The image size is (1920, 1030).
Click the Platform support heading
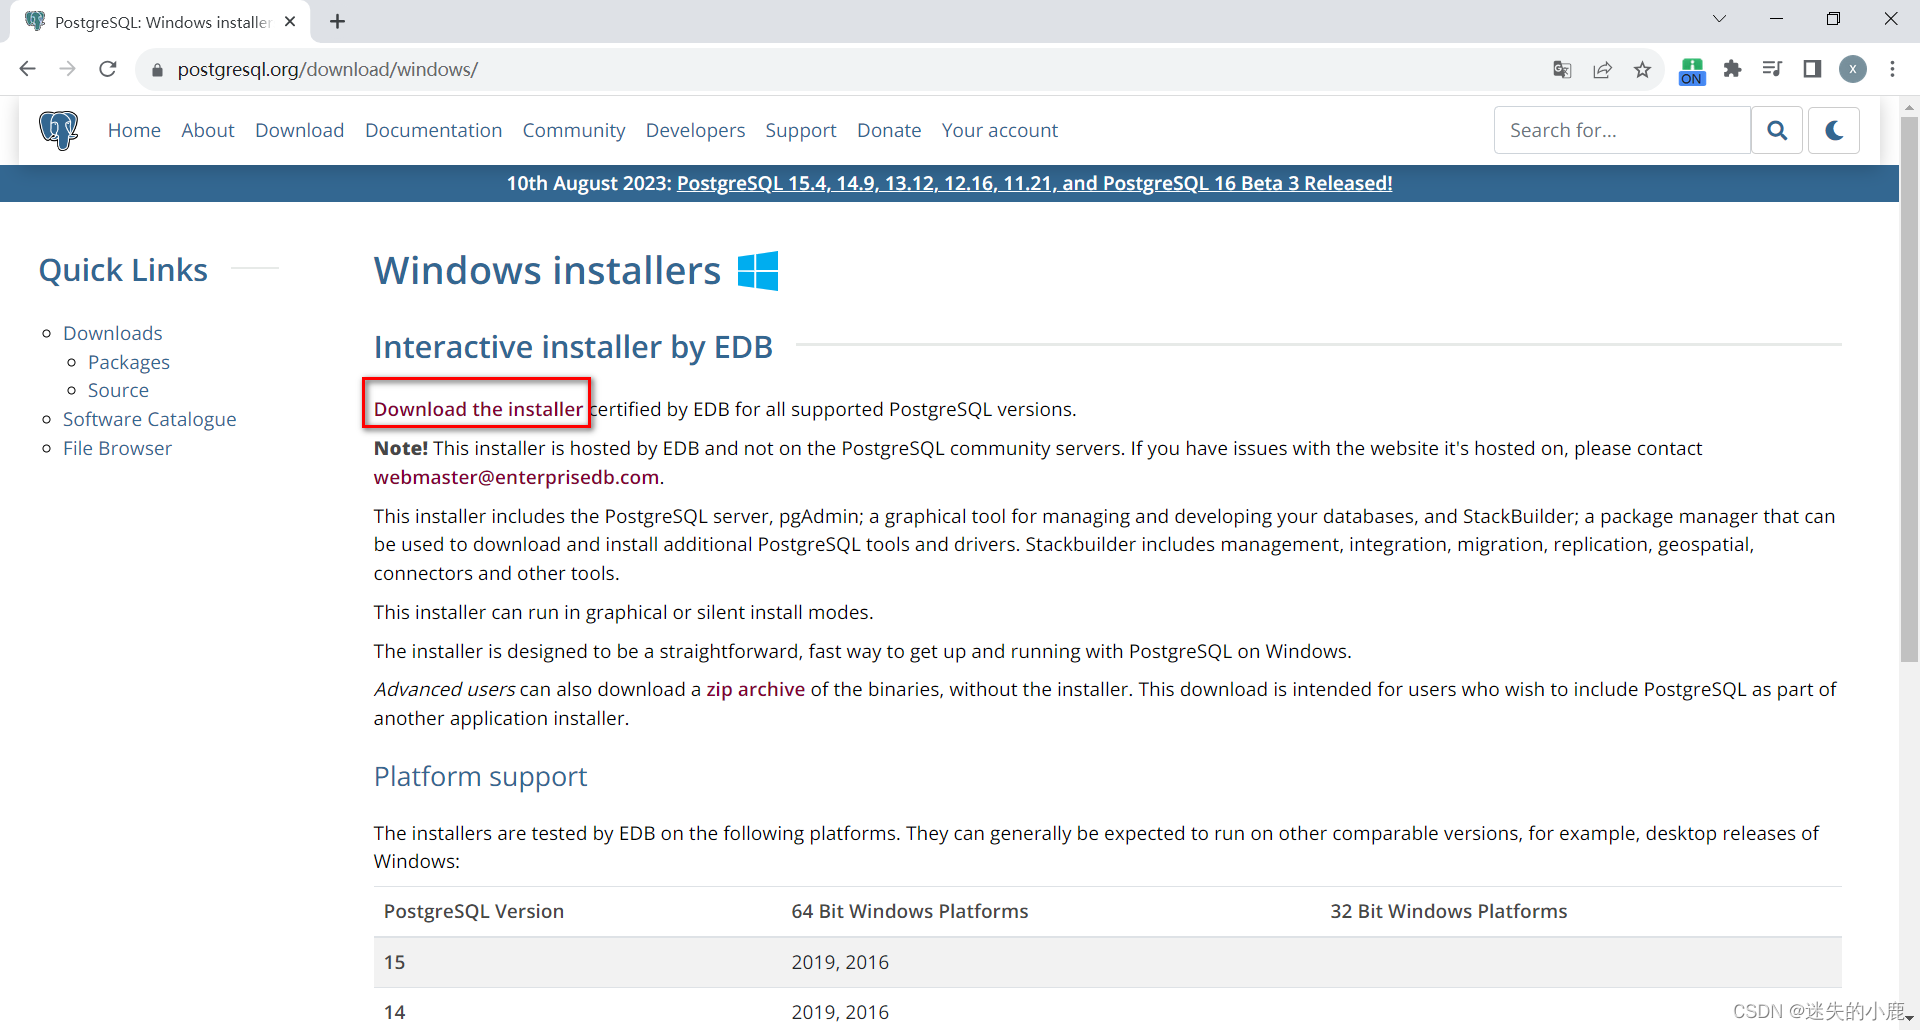[x=480, y=777]
